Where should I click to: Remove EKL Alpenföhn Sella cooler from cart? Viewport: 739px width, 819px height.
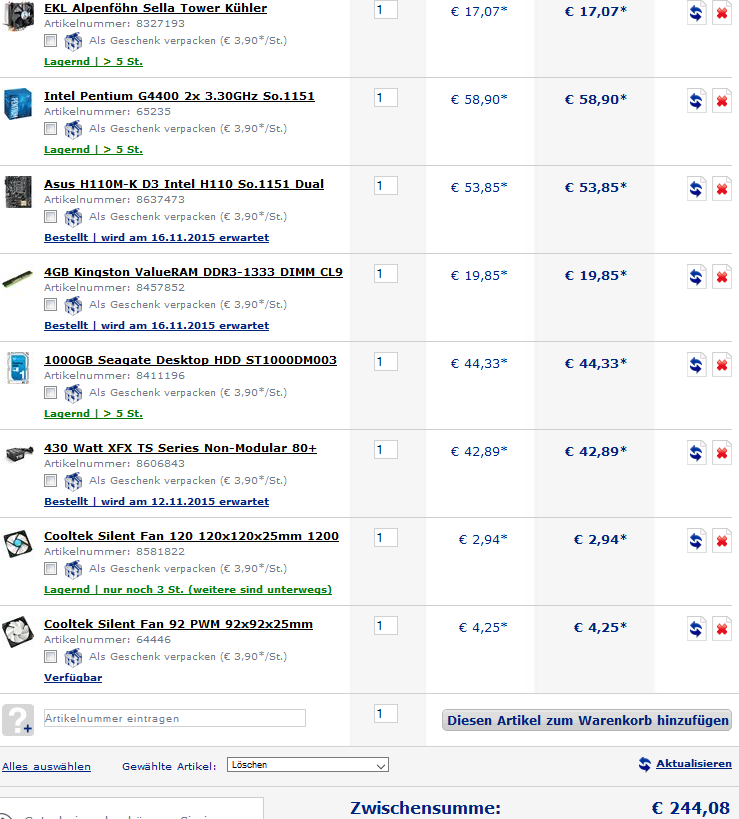(x=722, y=13)
